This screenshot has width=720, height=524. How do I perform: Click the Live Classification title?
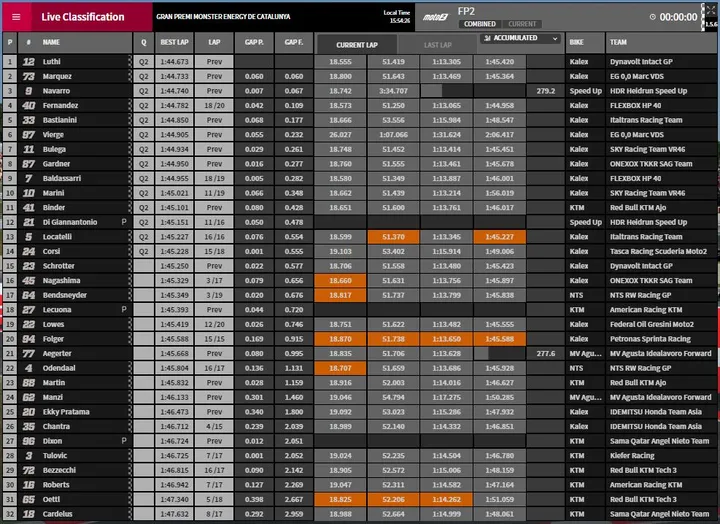(83, 17)
